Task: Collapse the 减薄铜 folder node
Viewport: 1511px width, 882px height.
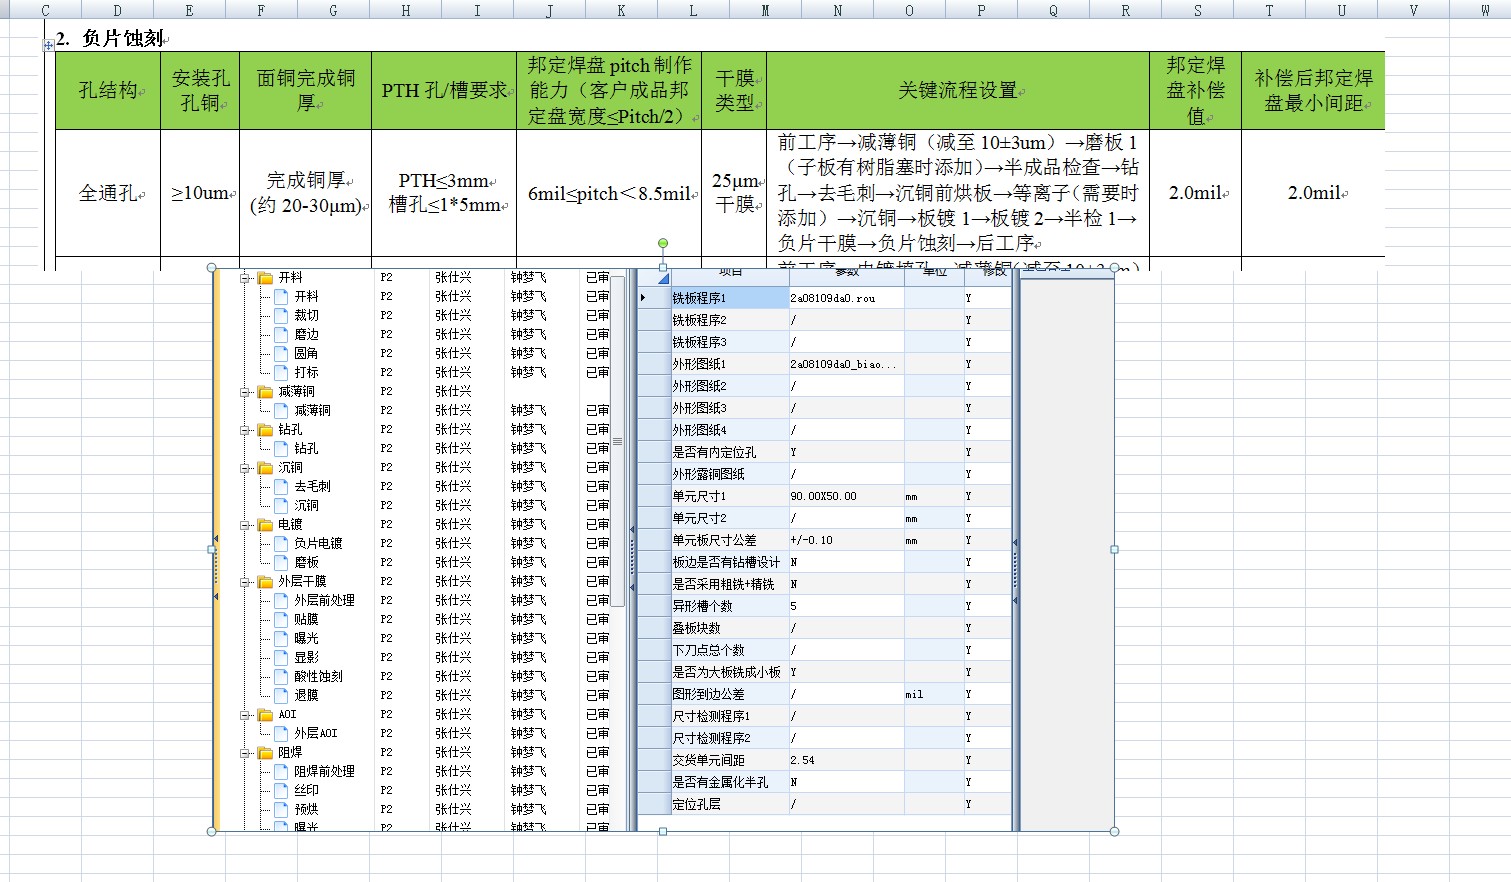Action: [x=245, y=392]
